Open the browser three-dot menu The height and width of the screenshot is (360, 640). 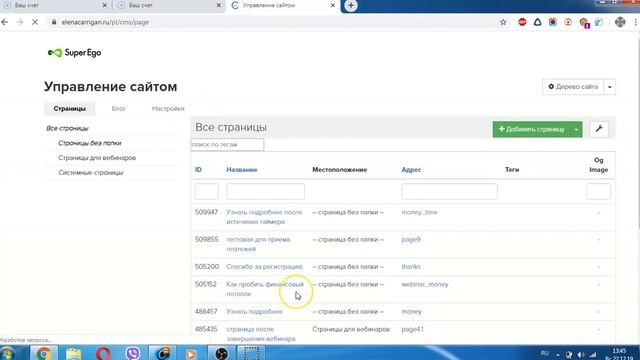pyautogui.click(x=636, y=22)
